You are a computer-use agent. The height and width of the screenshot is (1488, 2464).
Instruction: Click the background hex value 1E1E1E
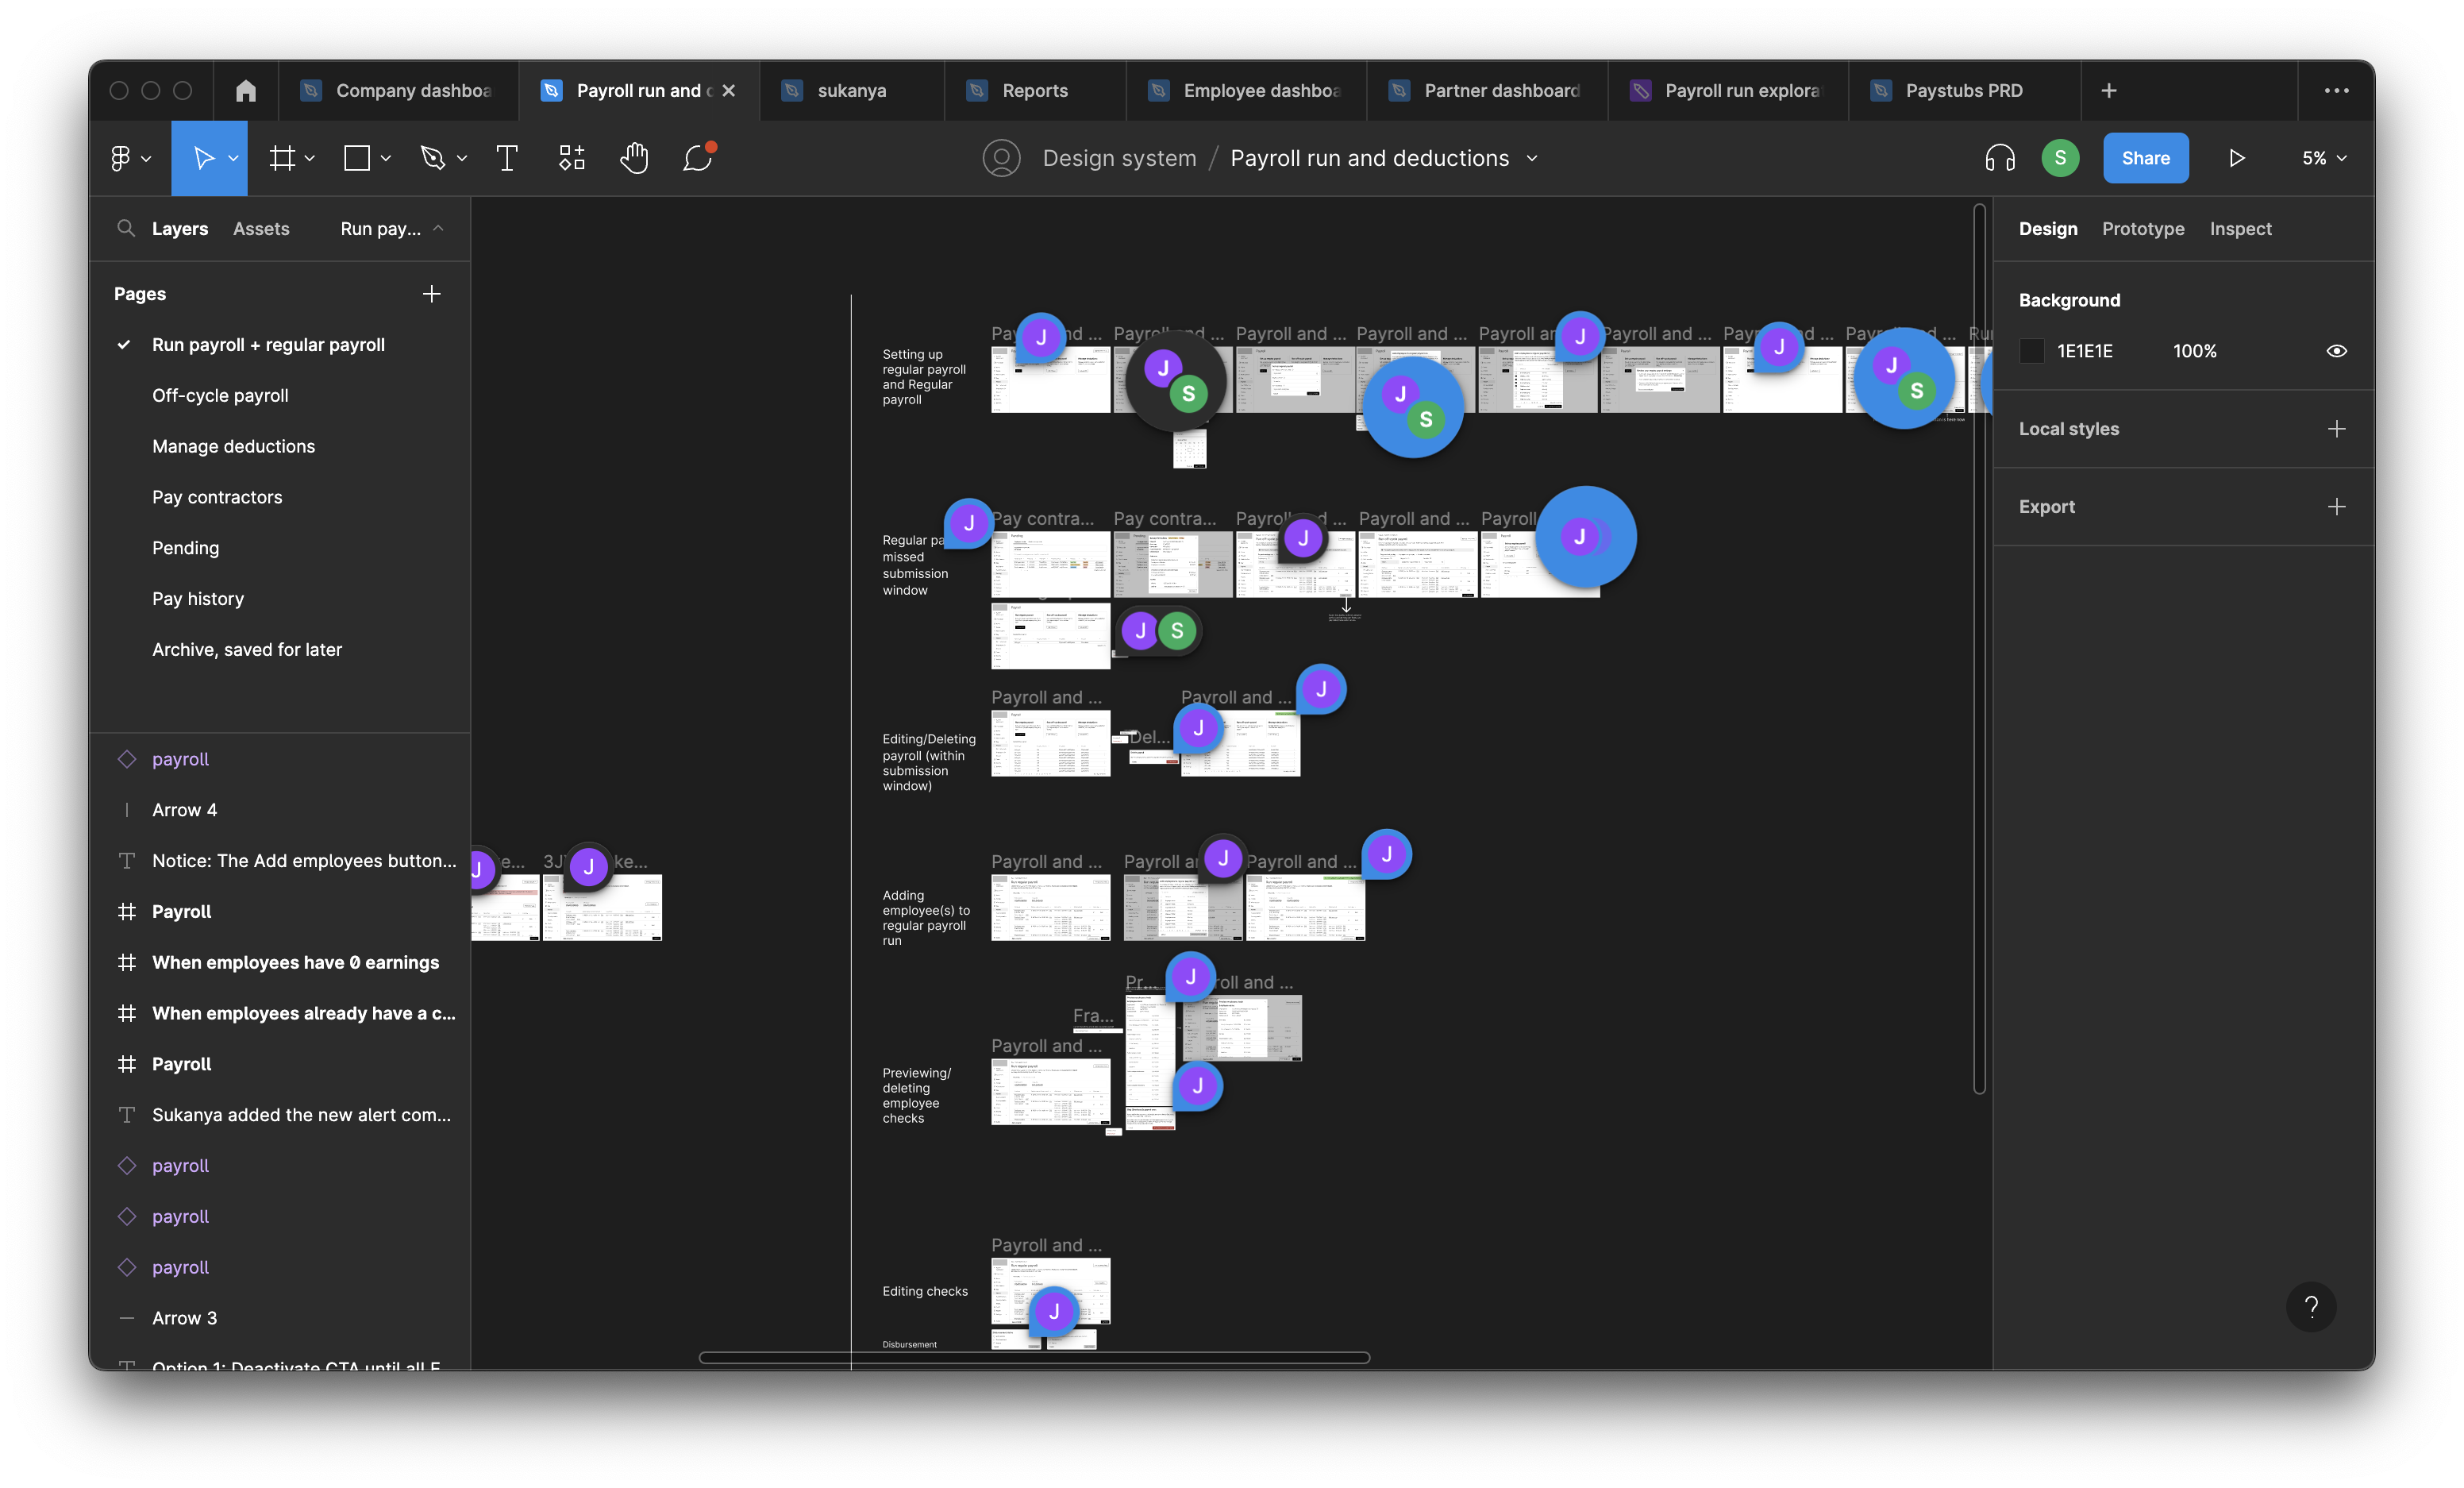2085,351
